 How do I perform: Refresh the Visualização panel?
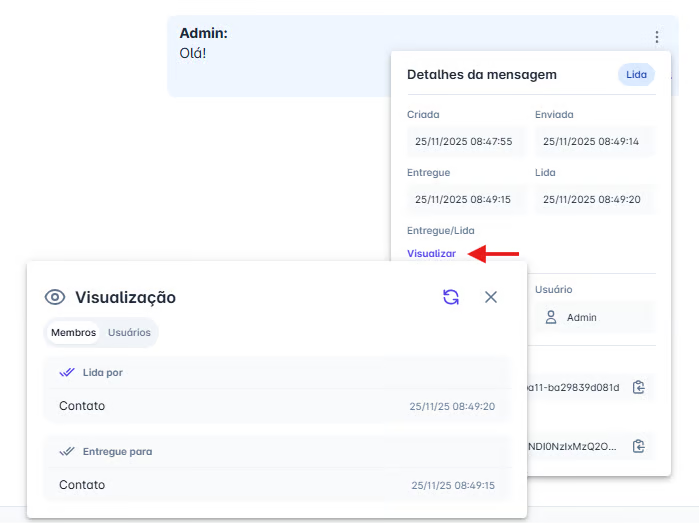(451, 297)
